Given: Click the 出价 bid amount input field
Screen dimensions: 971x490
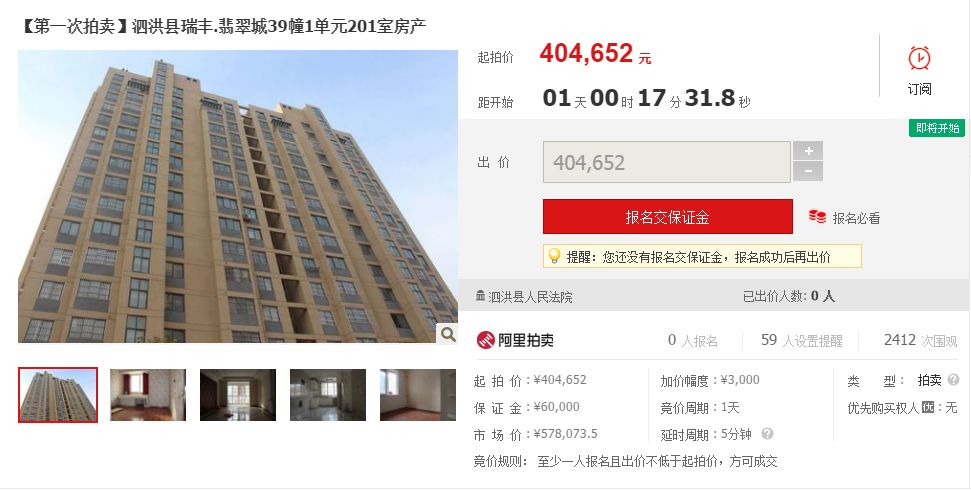Looking at the screenshot, I should [x=667, y=162].
